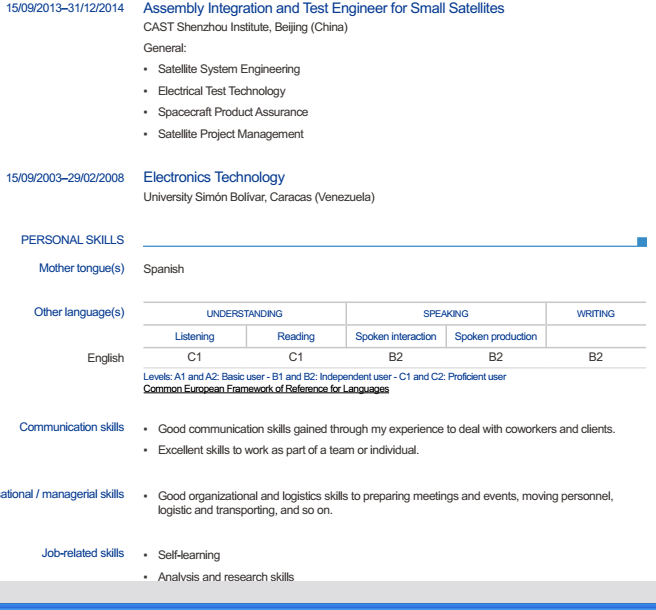Screen dimensions: 656x610
Task: Click the University Simón Bolívar, Caracas text
Action: [x=259, y=197]
